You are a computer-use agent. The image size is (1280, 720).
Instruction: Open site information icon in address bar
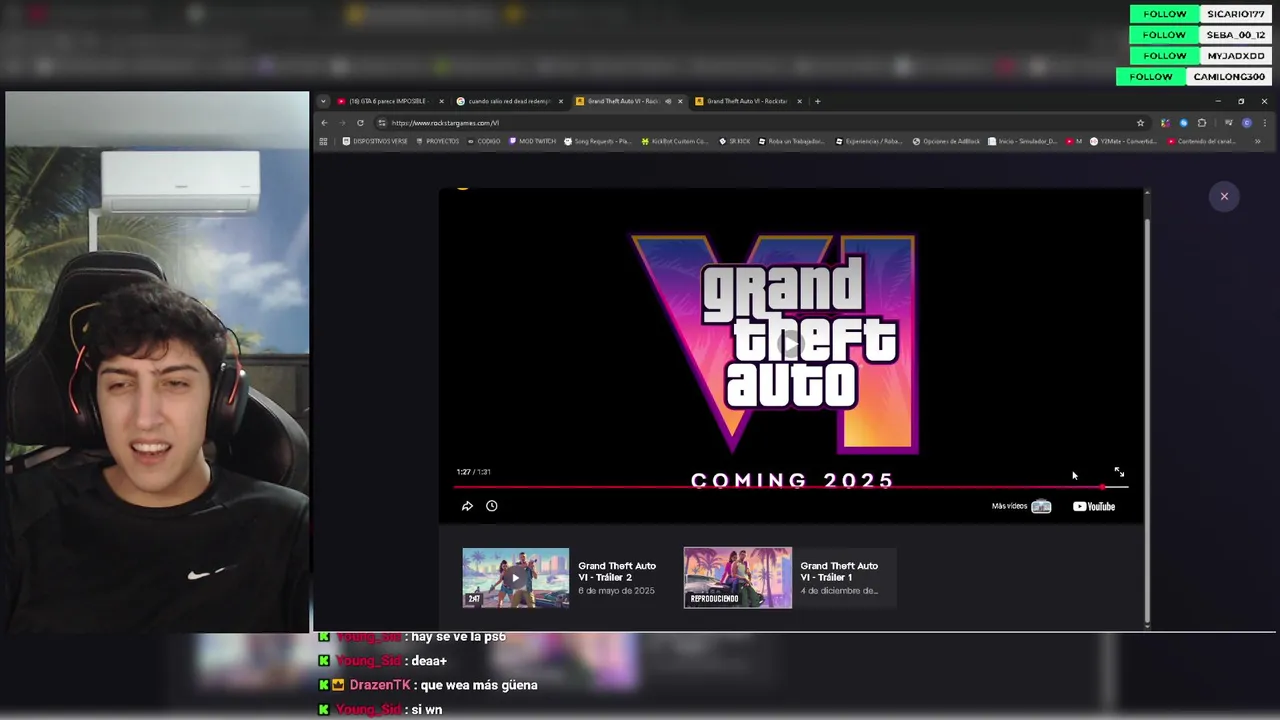click(382, 123)
